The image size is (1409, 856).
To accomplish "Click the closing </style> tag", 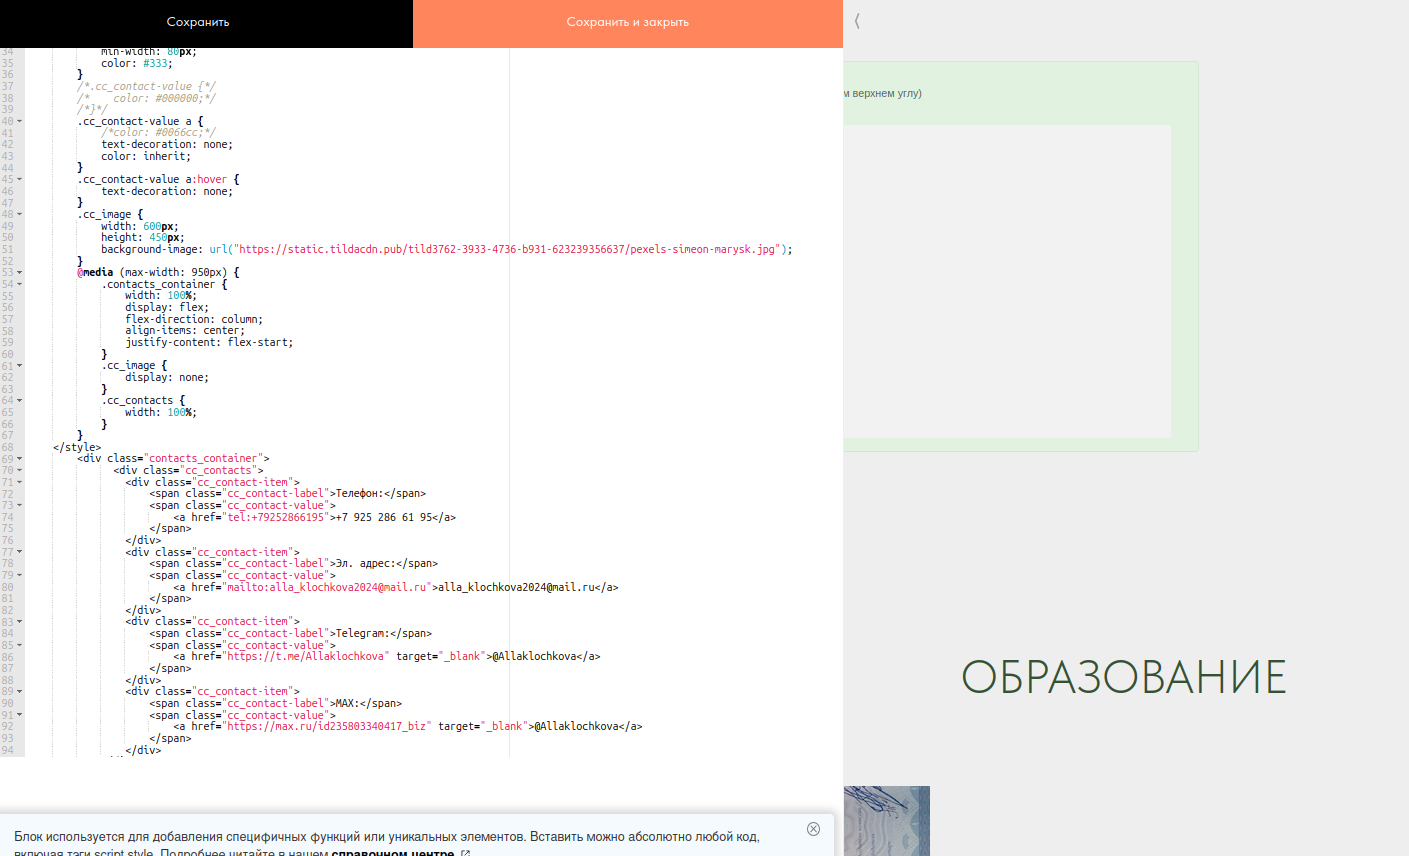I will pyautogui.click(x=77, y=448).
